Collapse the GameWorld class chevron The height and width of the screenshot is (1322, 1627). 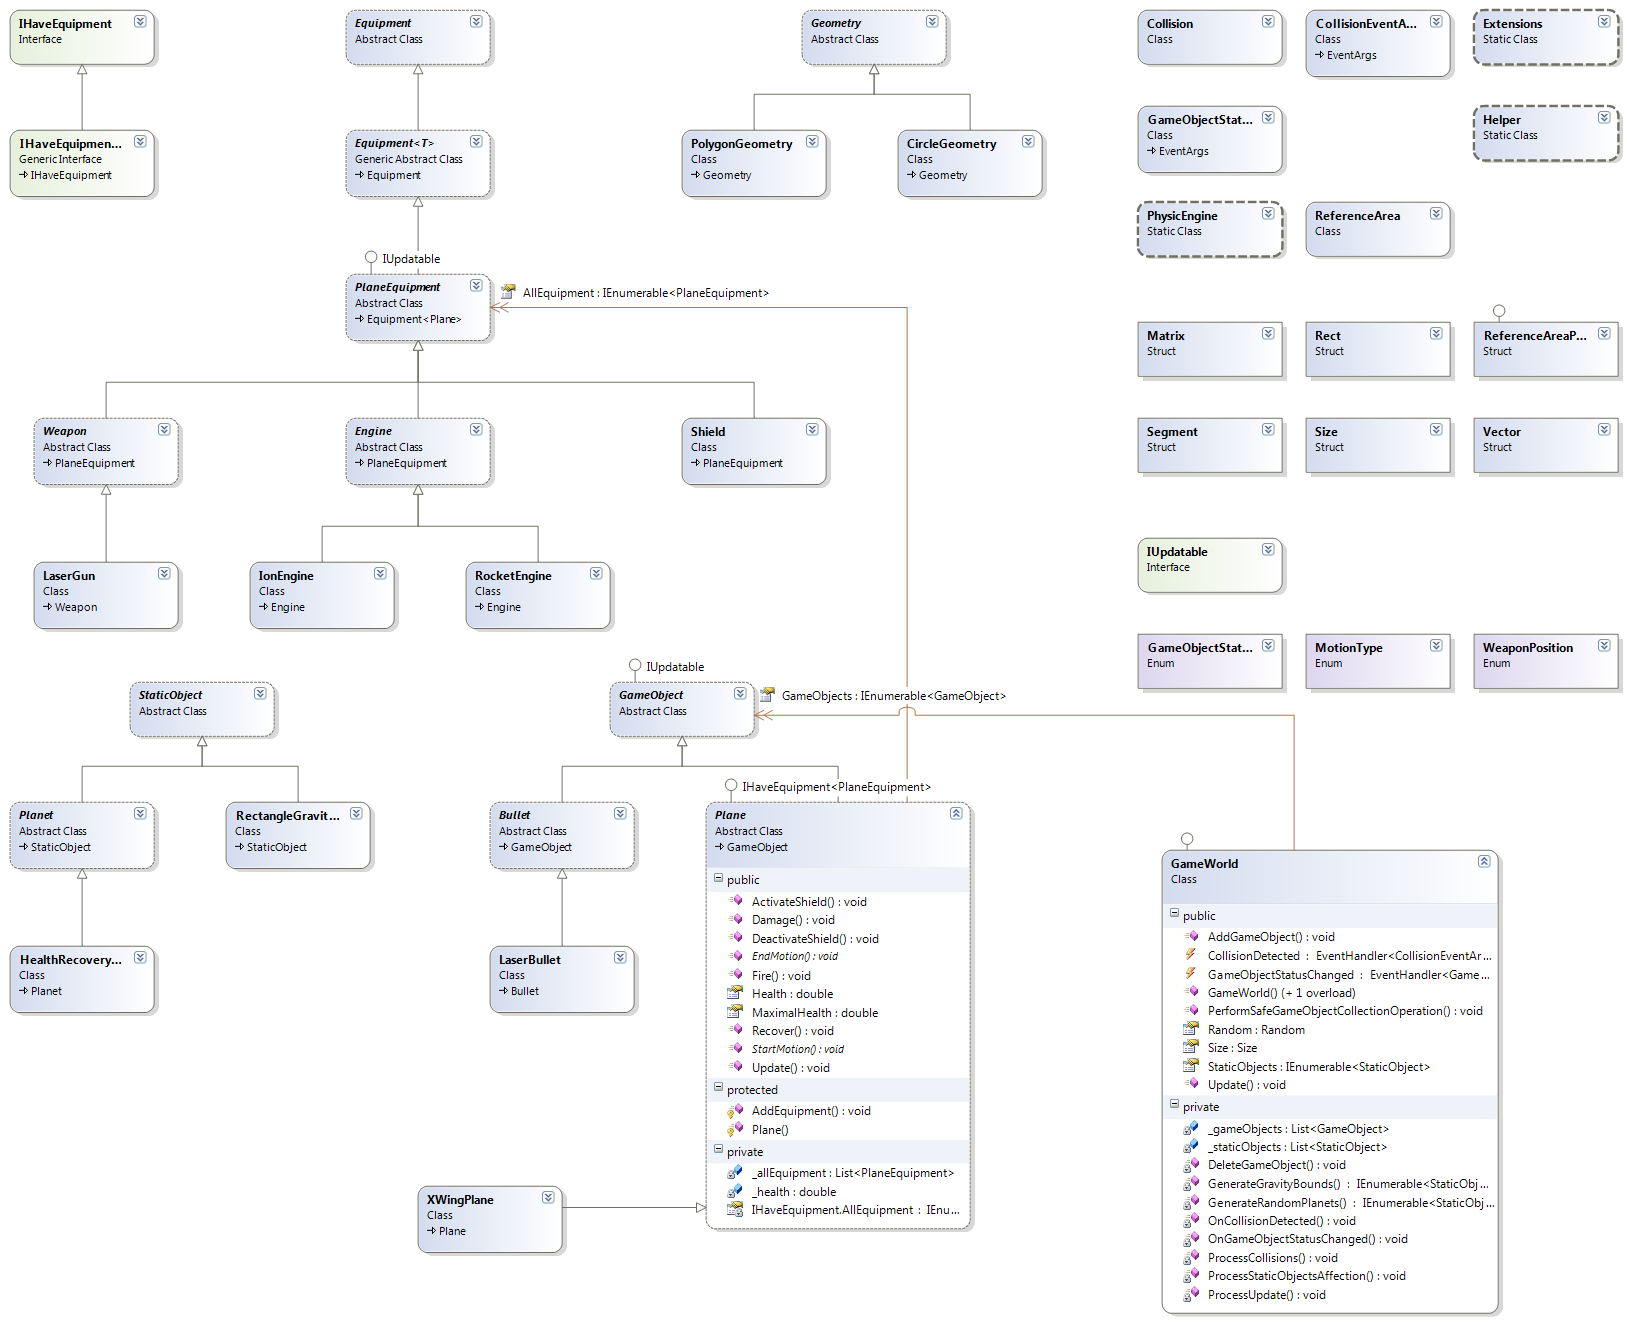1484,861
